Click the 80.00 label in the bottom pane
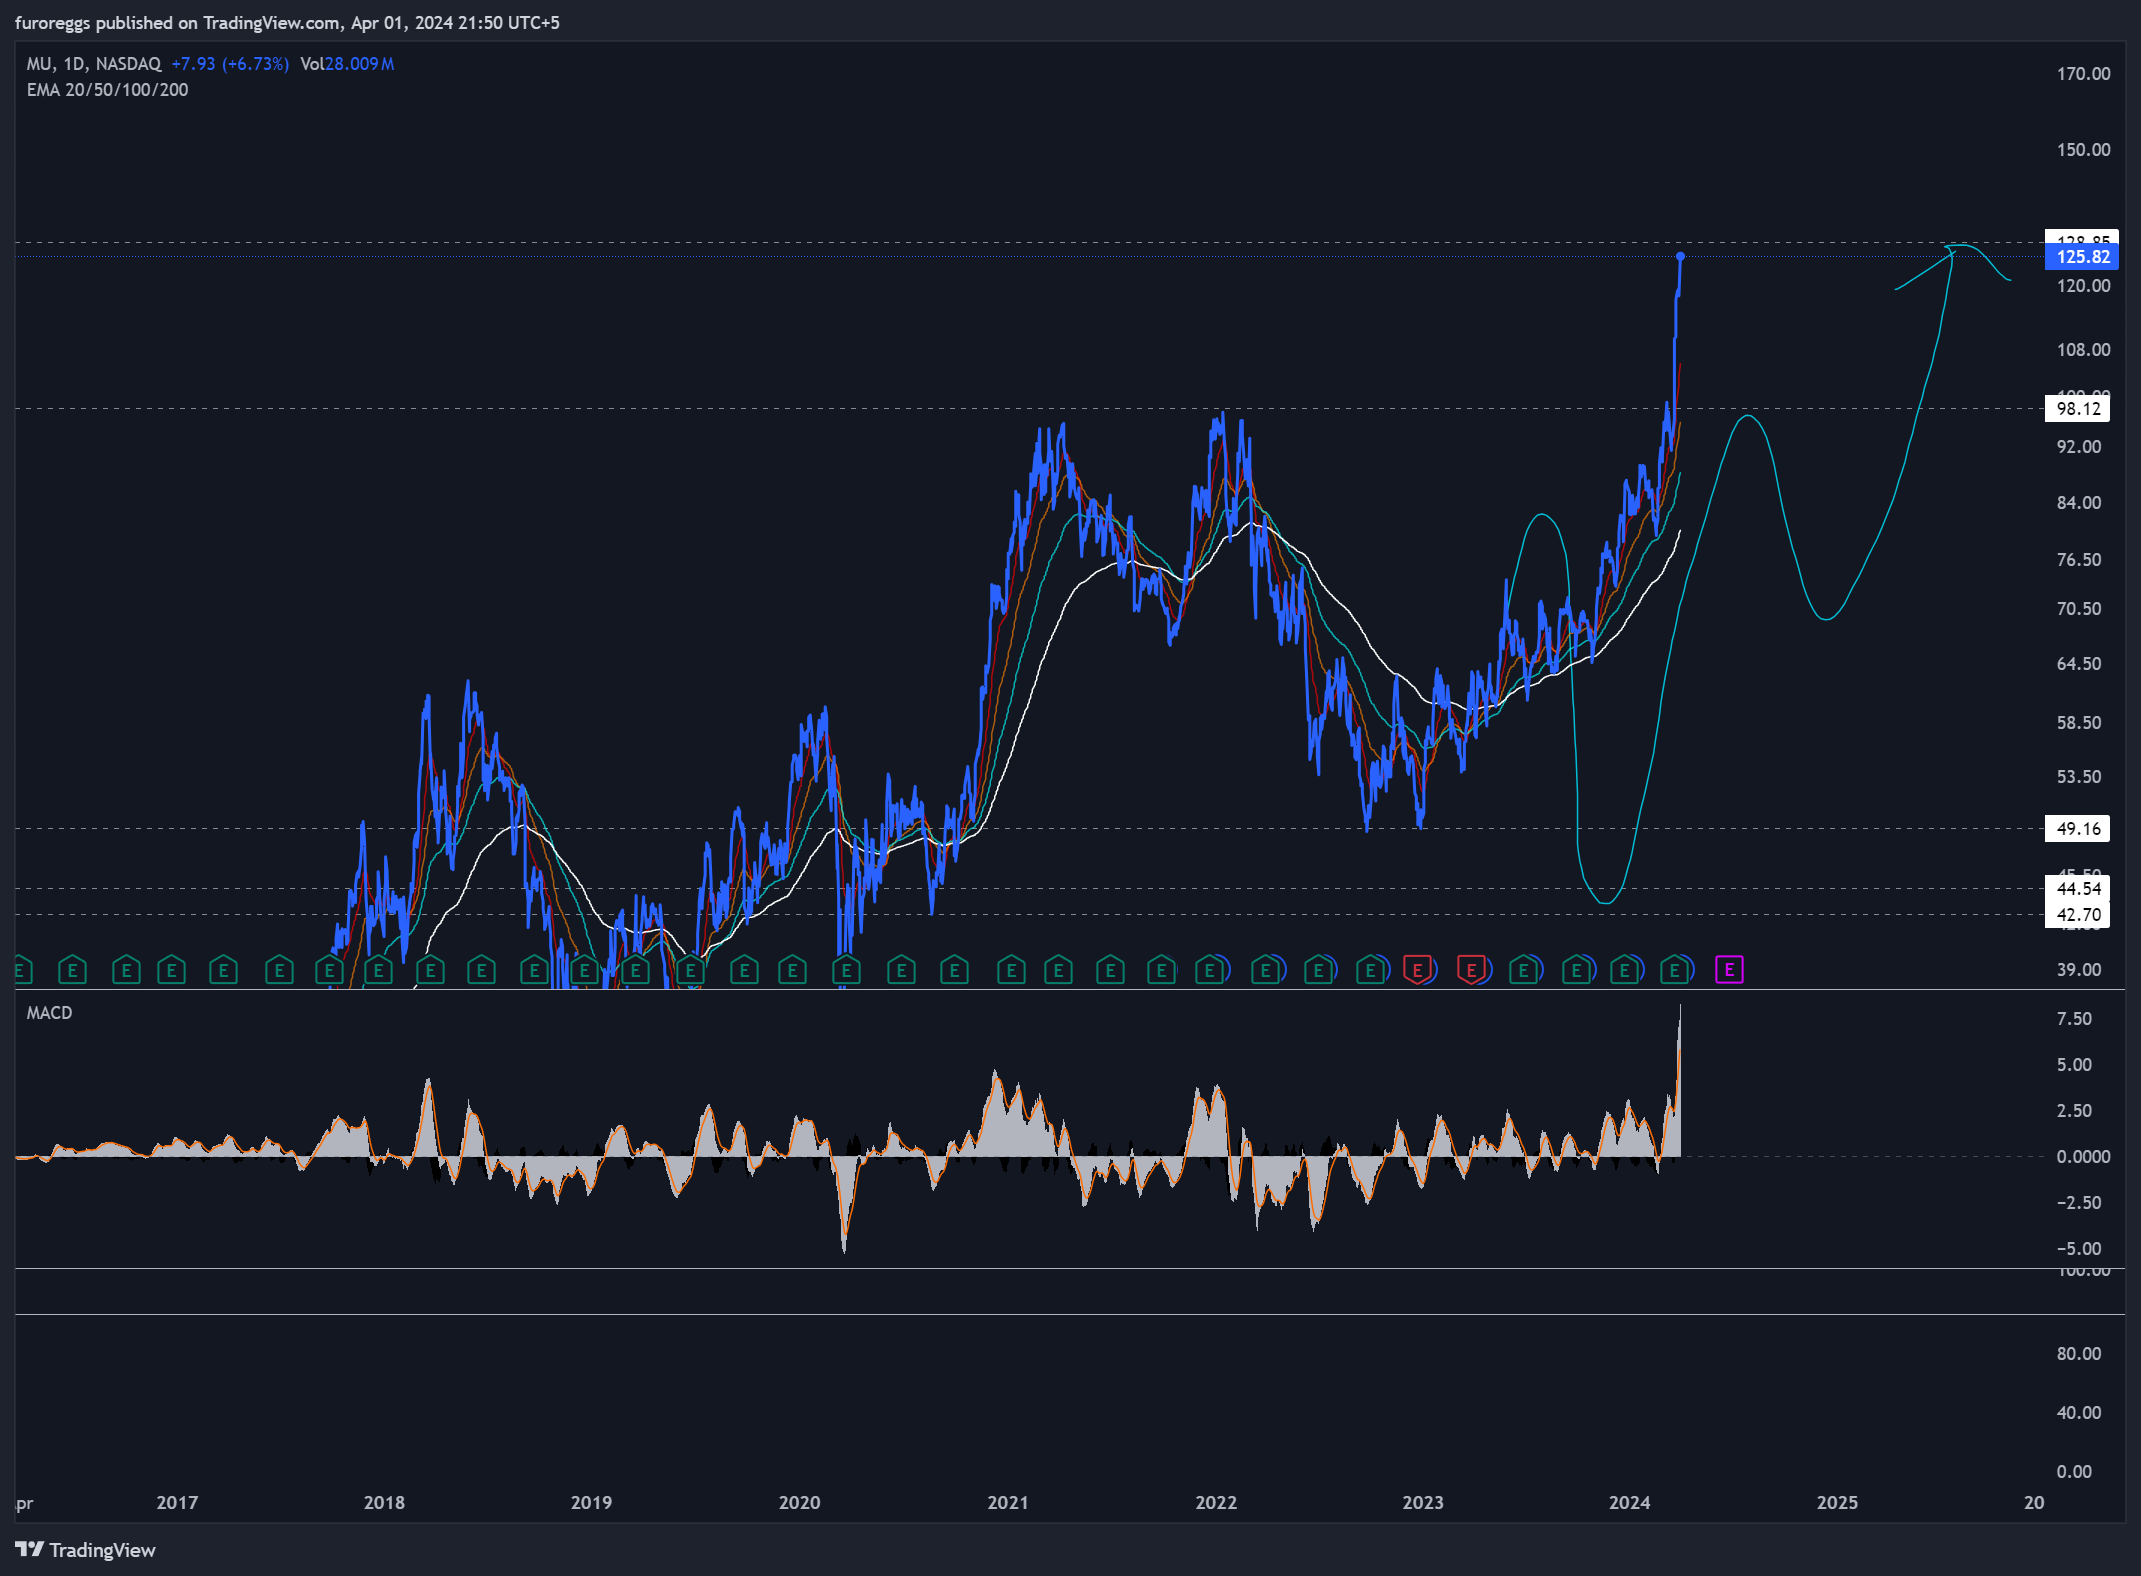 click(2079, 1354)
